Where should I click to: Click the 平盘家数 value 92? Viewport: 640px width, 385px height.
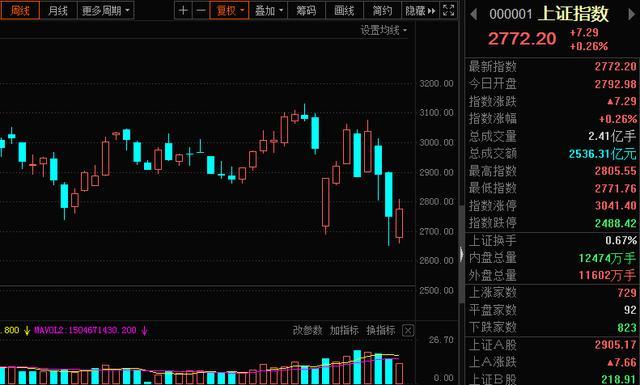click(x=630, y=310)
